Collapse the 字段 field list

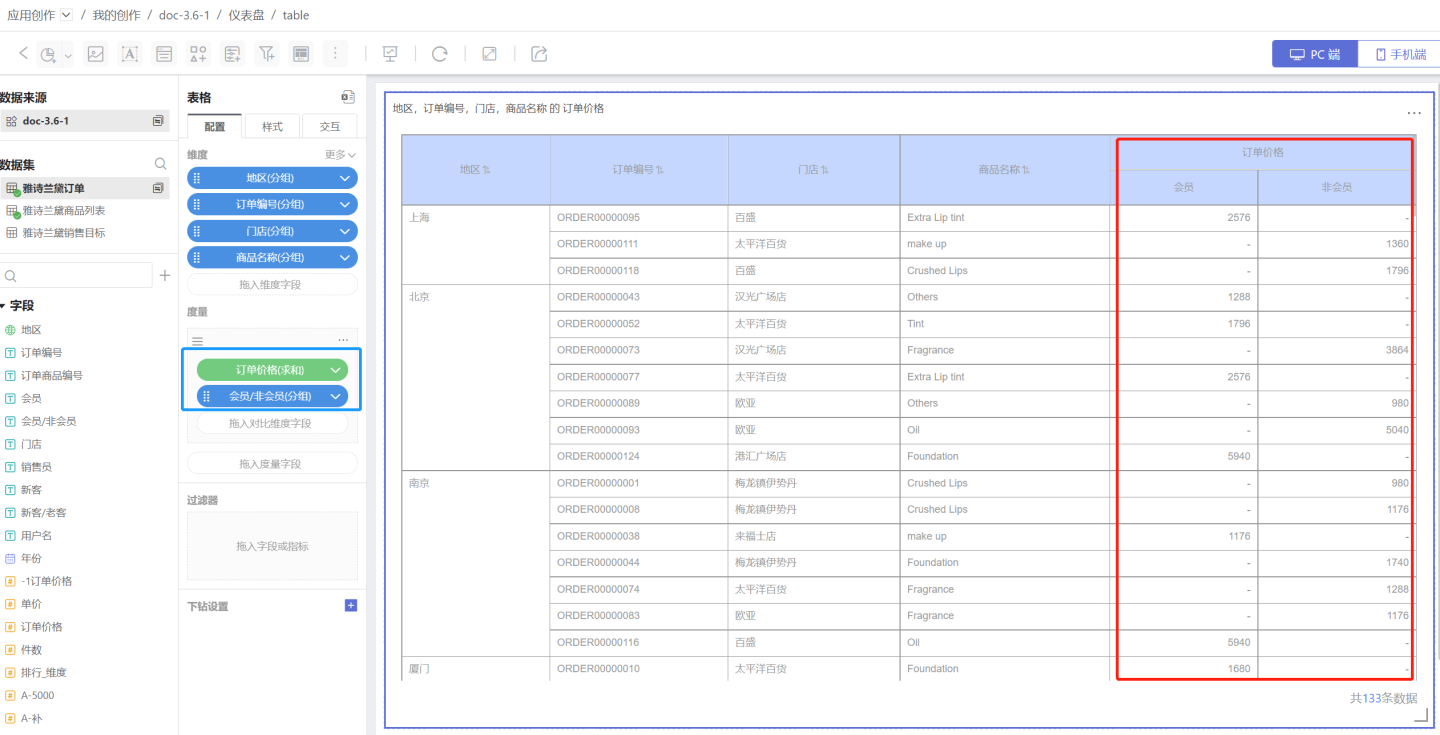pos(3,306)
